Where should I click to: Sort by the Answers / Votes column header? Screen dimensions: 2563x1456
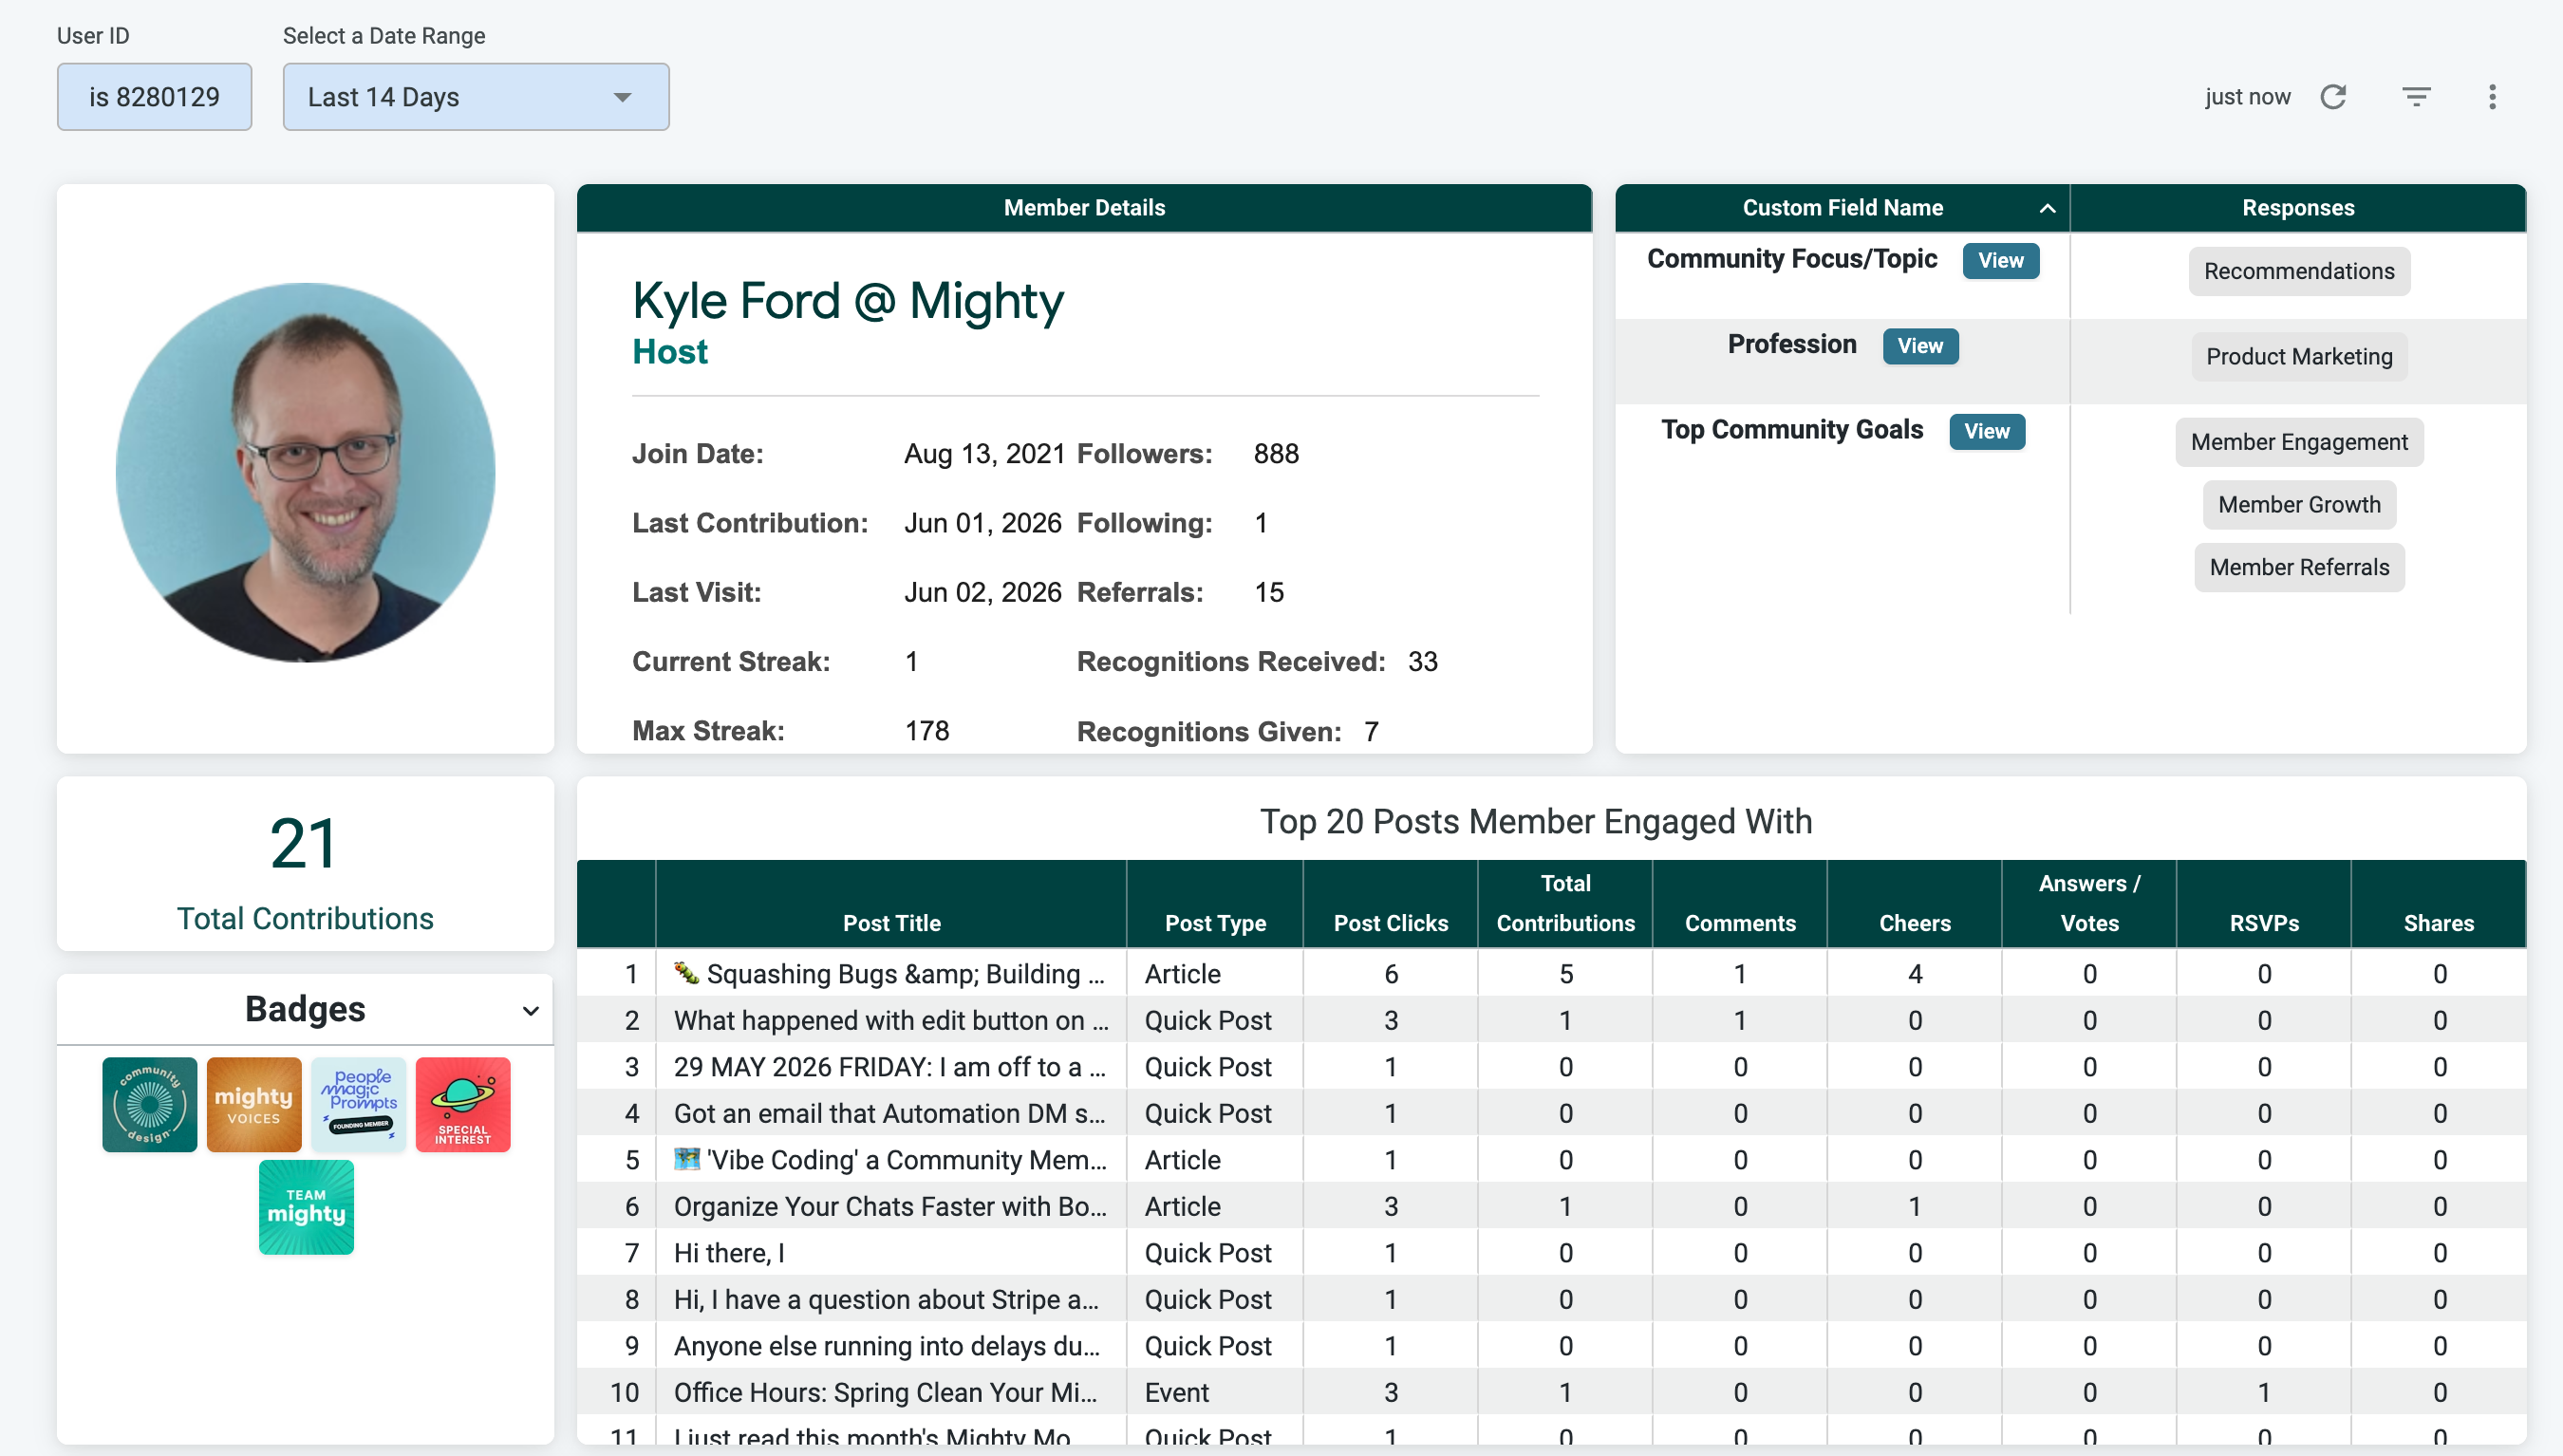click(2089, 903)
